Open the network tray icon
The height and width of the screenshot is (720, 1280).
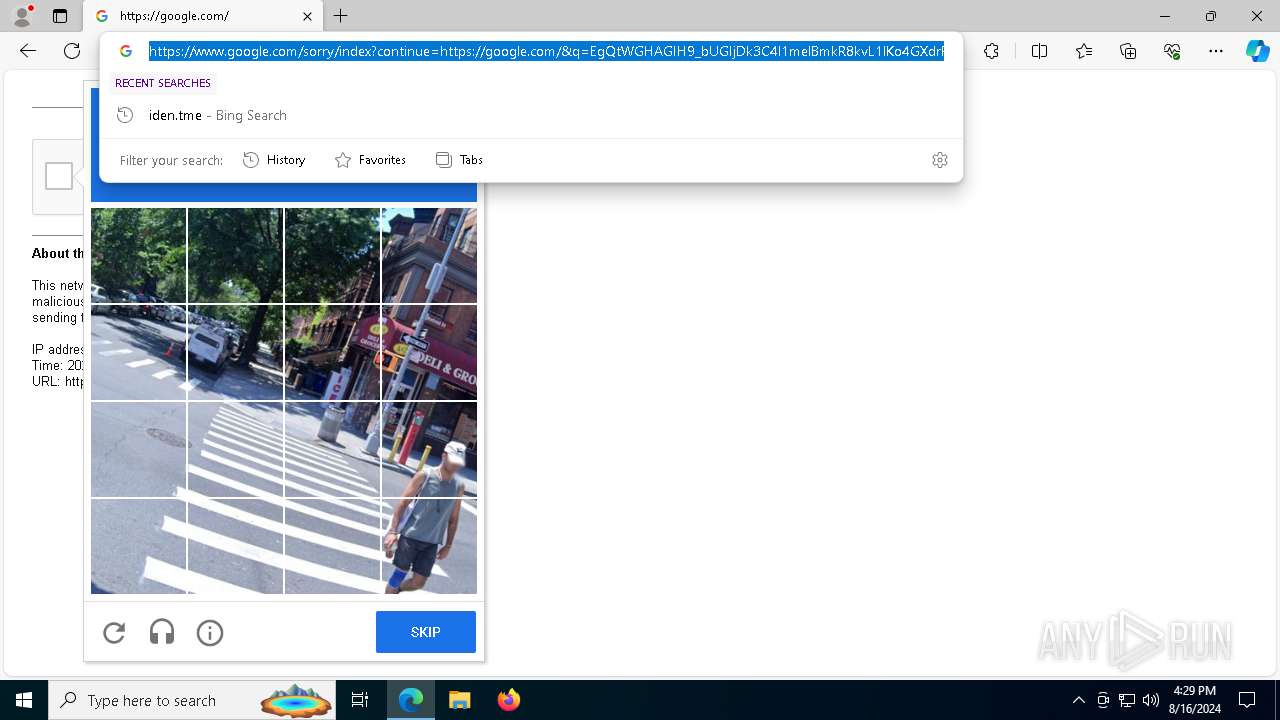pos(1127,700)
